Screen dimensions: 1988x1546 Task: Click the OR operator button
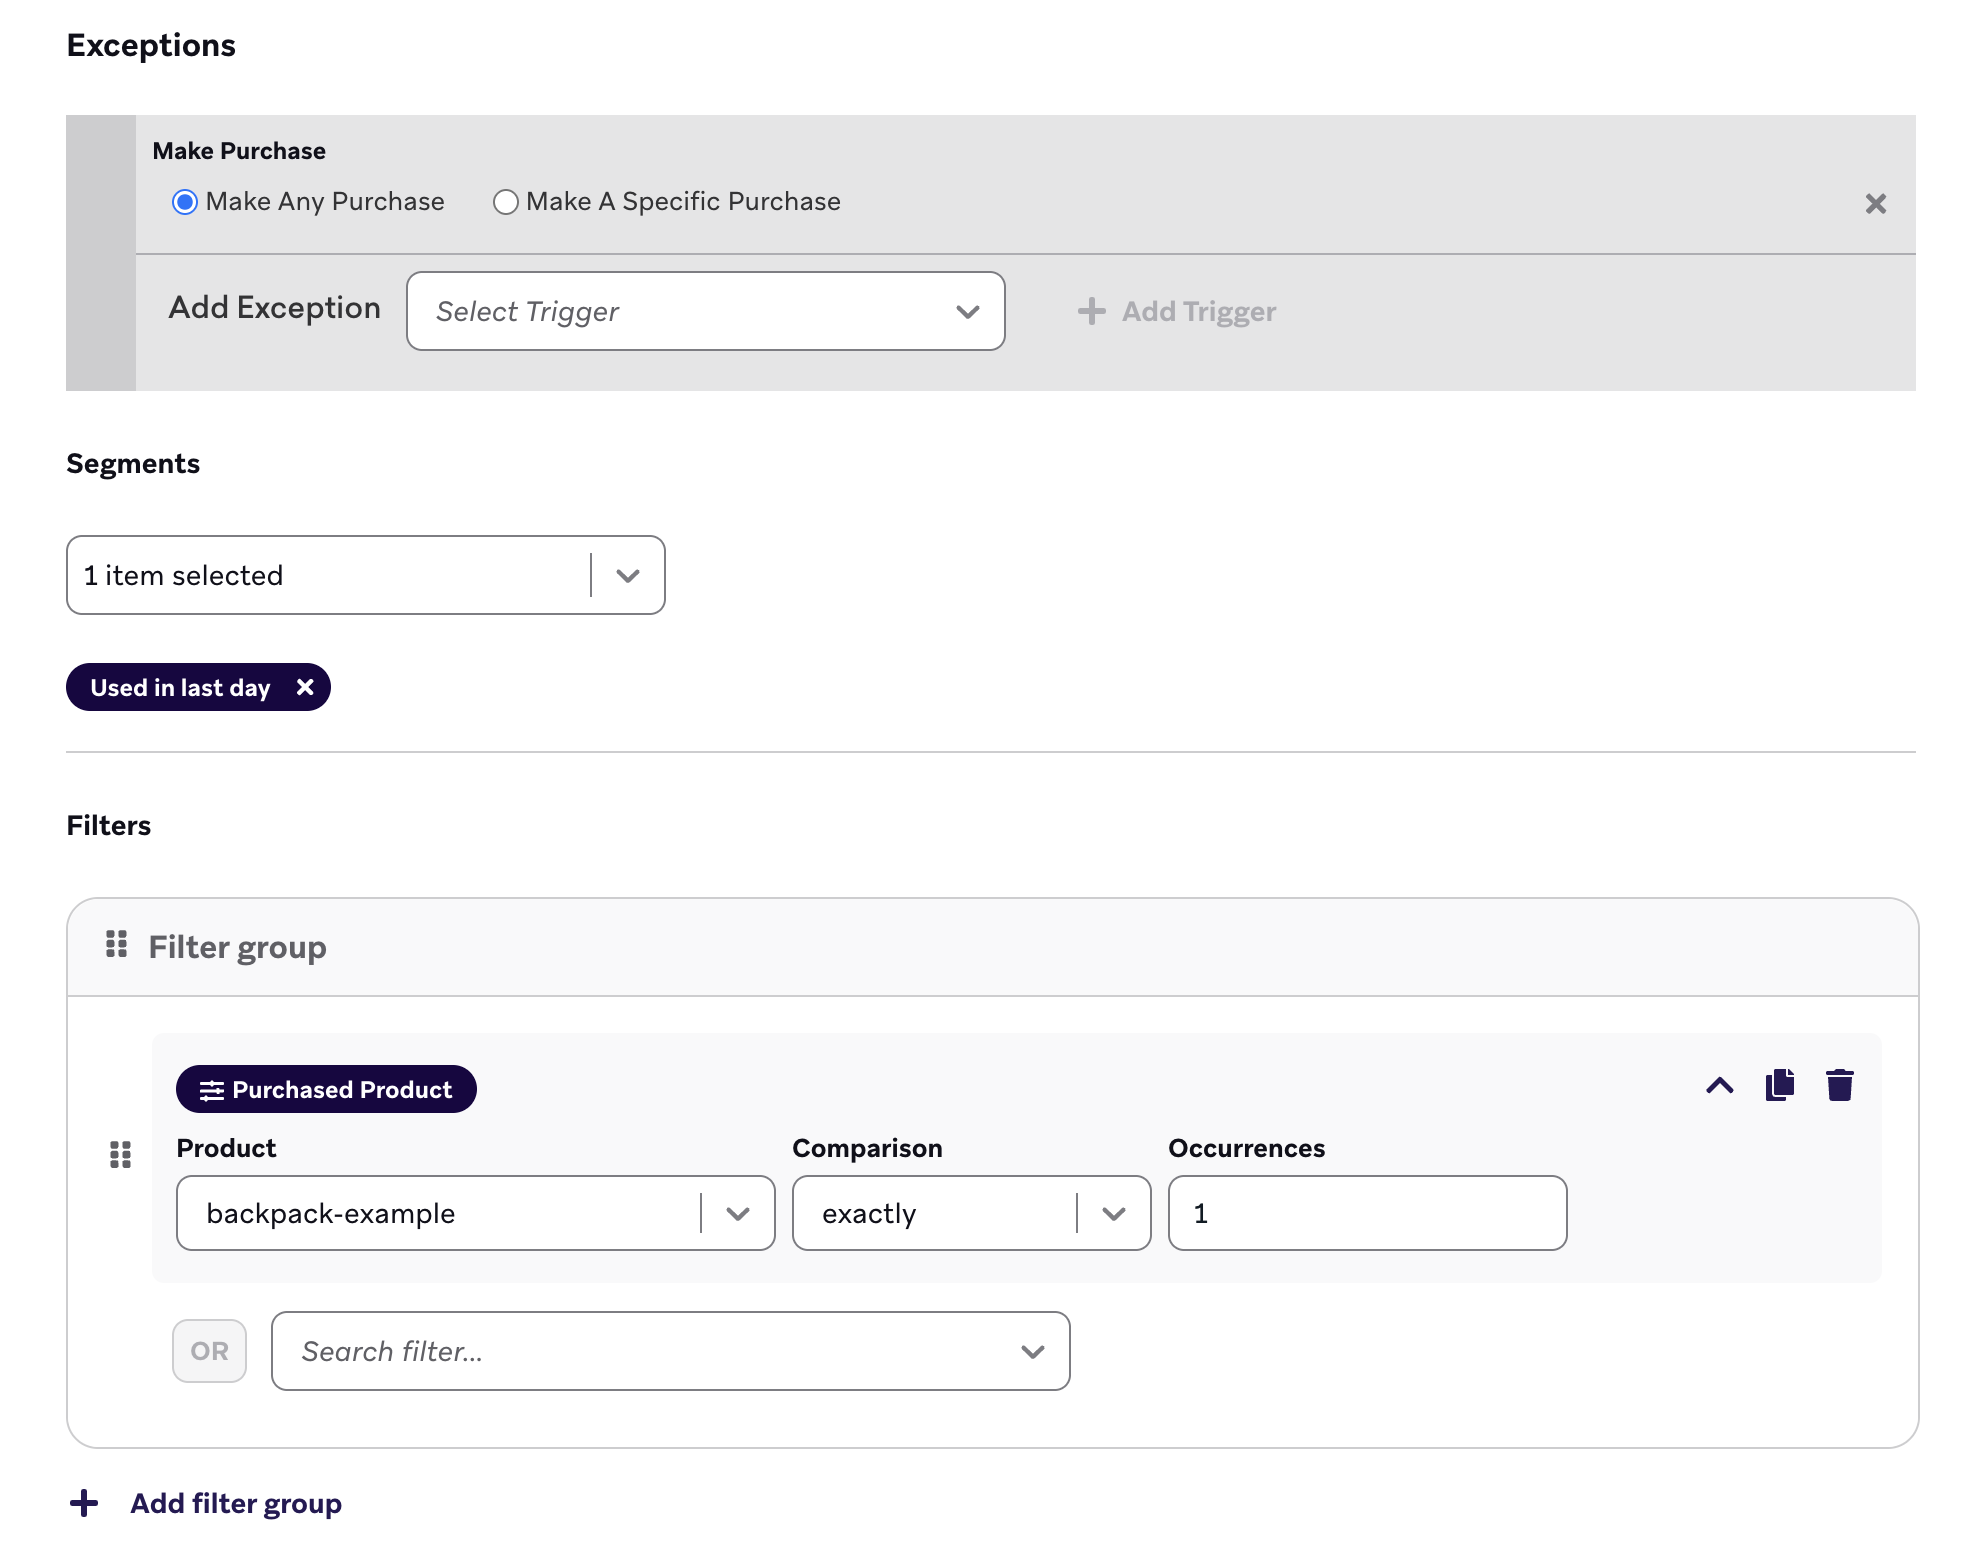(x=209, y=1351)
